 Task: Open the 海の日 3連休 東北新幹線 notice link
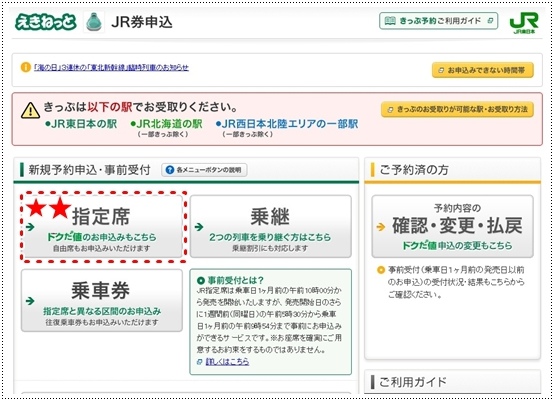(x=111, y=67)
